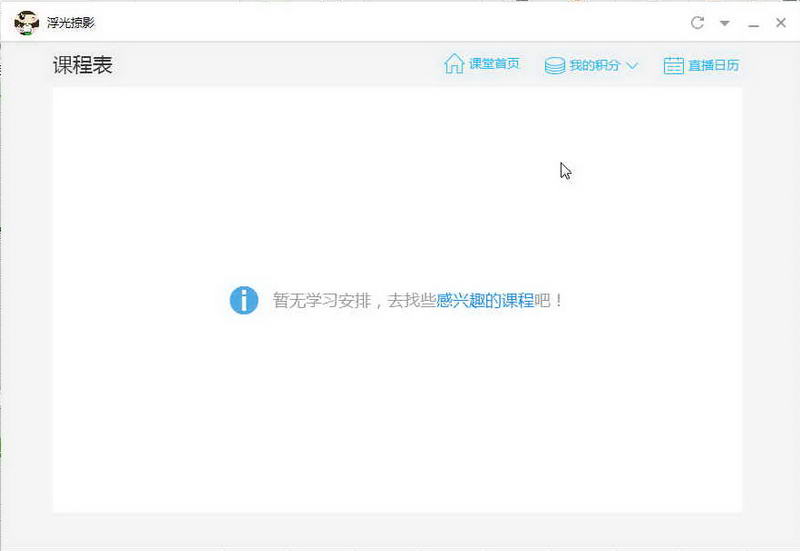Minimize the window
800x551 pixels.
point(754,25)
